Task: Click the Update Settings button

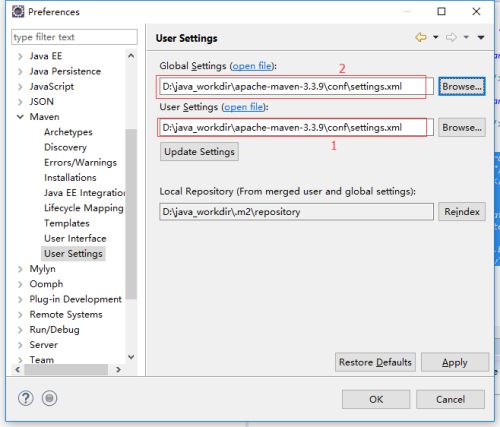Action: point(199,152)
